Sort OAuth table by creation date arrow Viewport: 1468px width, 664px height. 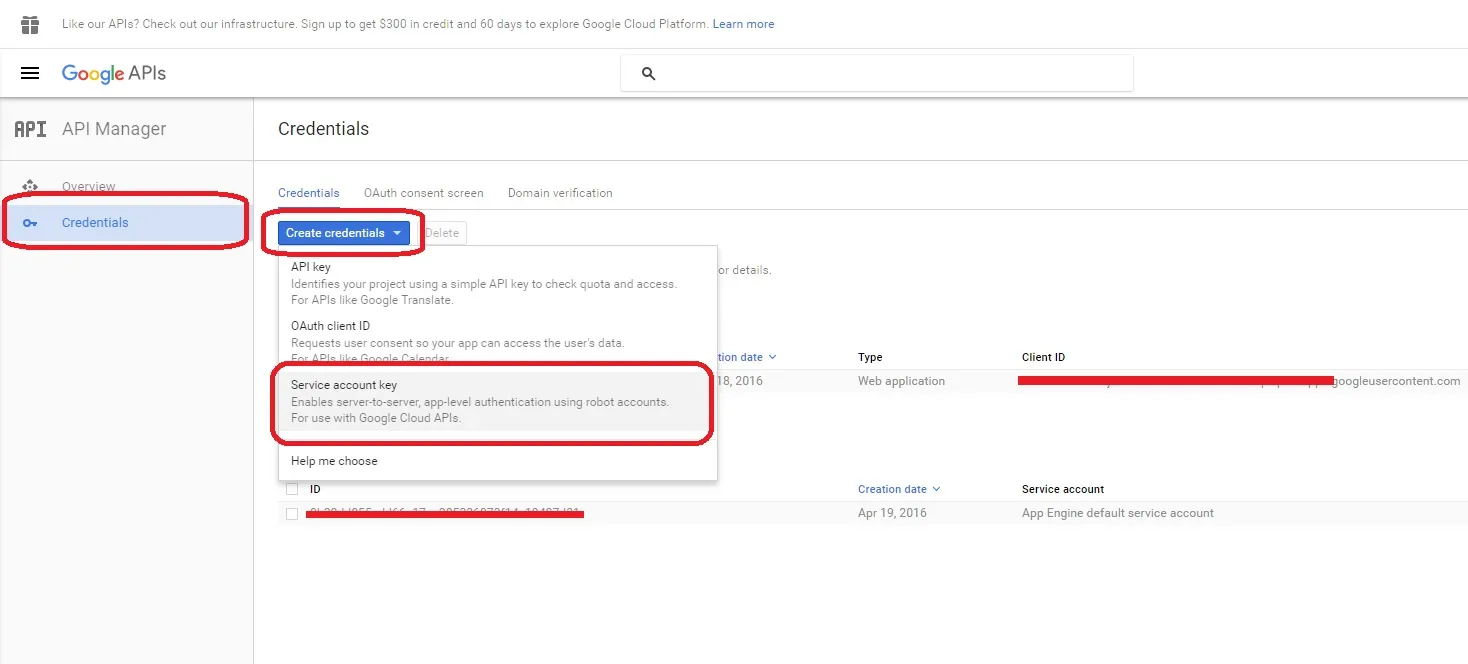772,357
